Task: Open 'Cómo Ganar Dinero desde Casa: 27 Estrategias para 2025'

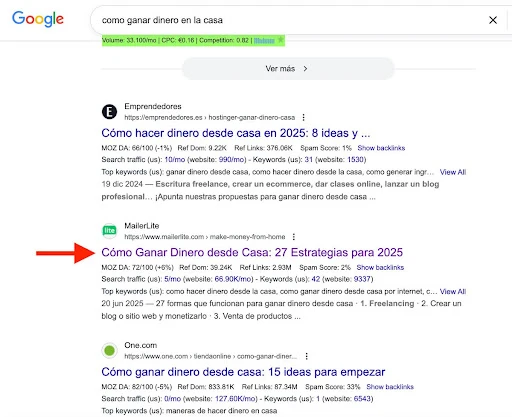Action: tap(252, 252)
